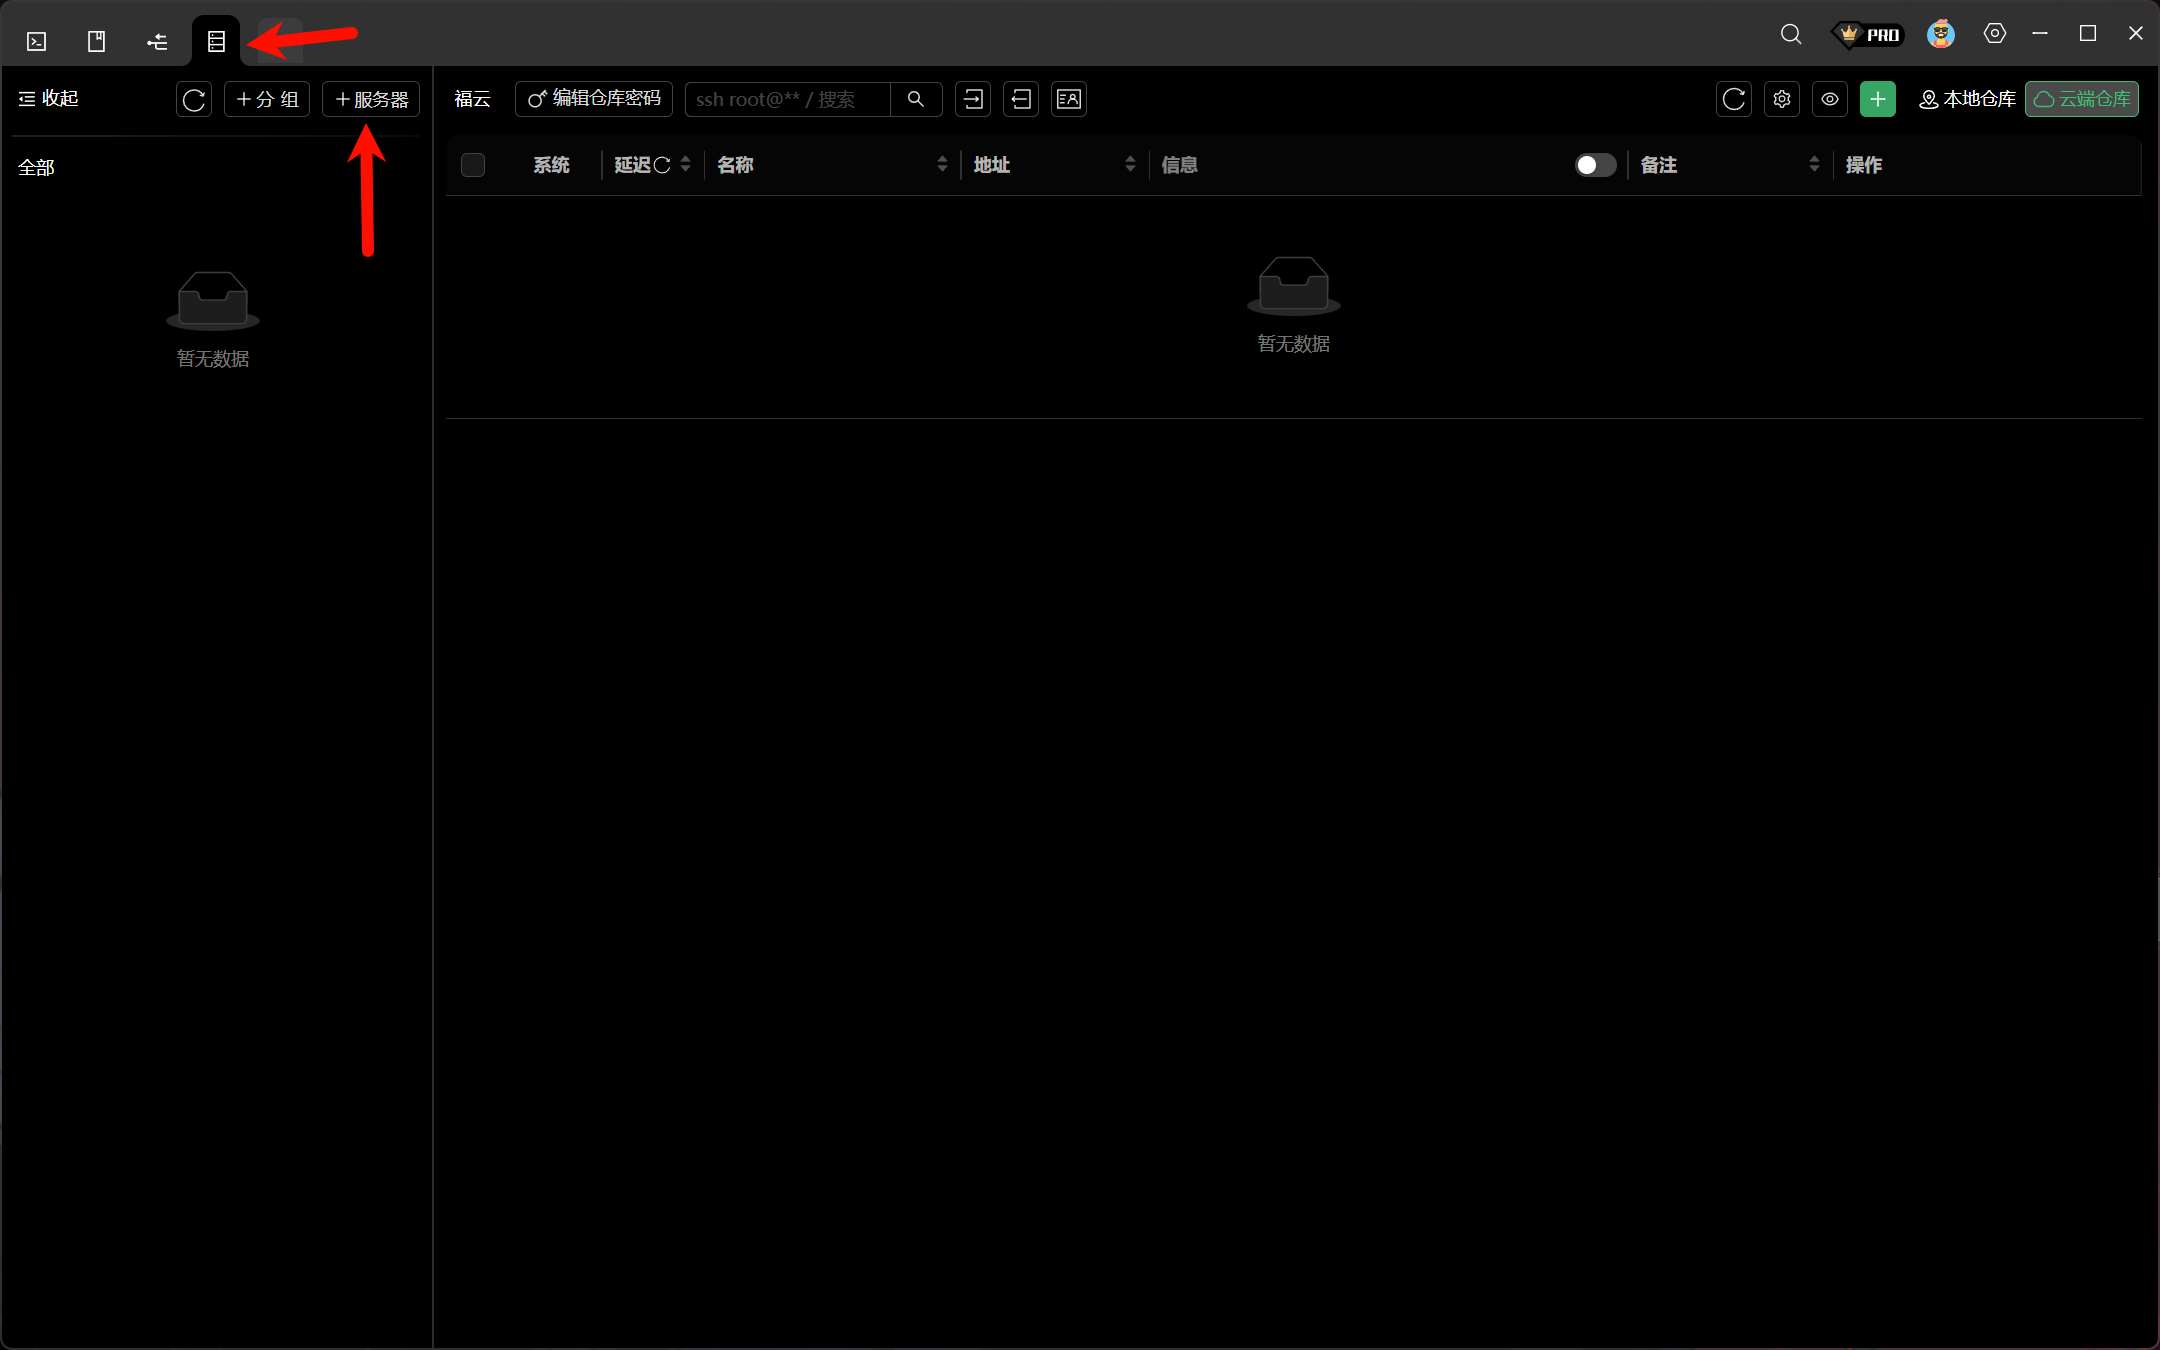
Task: Switch to 本地仓库 tab
Action: point(1967,99)
